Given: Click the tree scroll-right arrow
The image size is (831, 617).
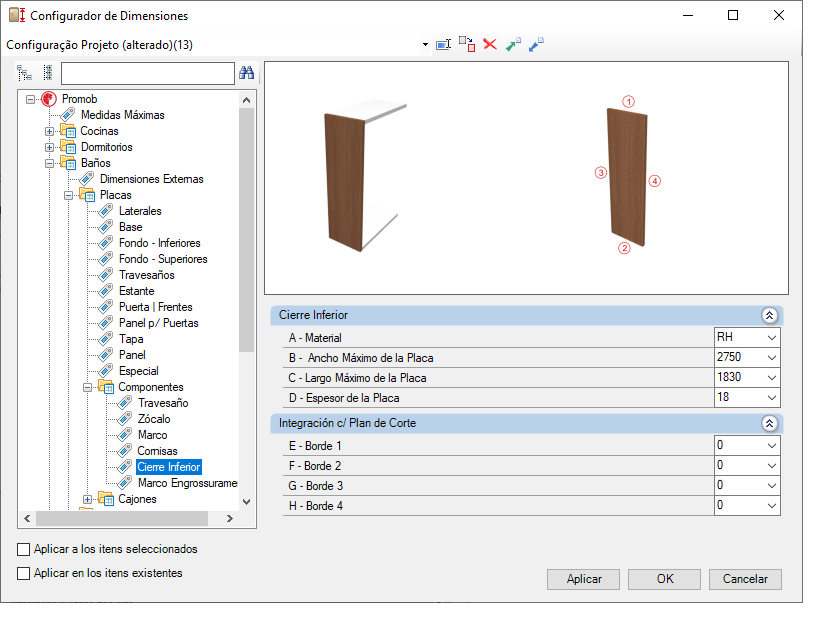Looking at the screenshot, I should (229, 518).
